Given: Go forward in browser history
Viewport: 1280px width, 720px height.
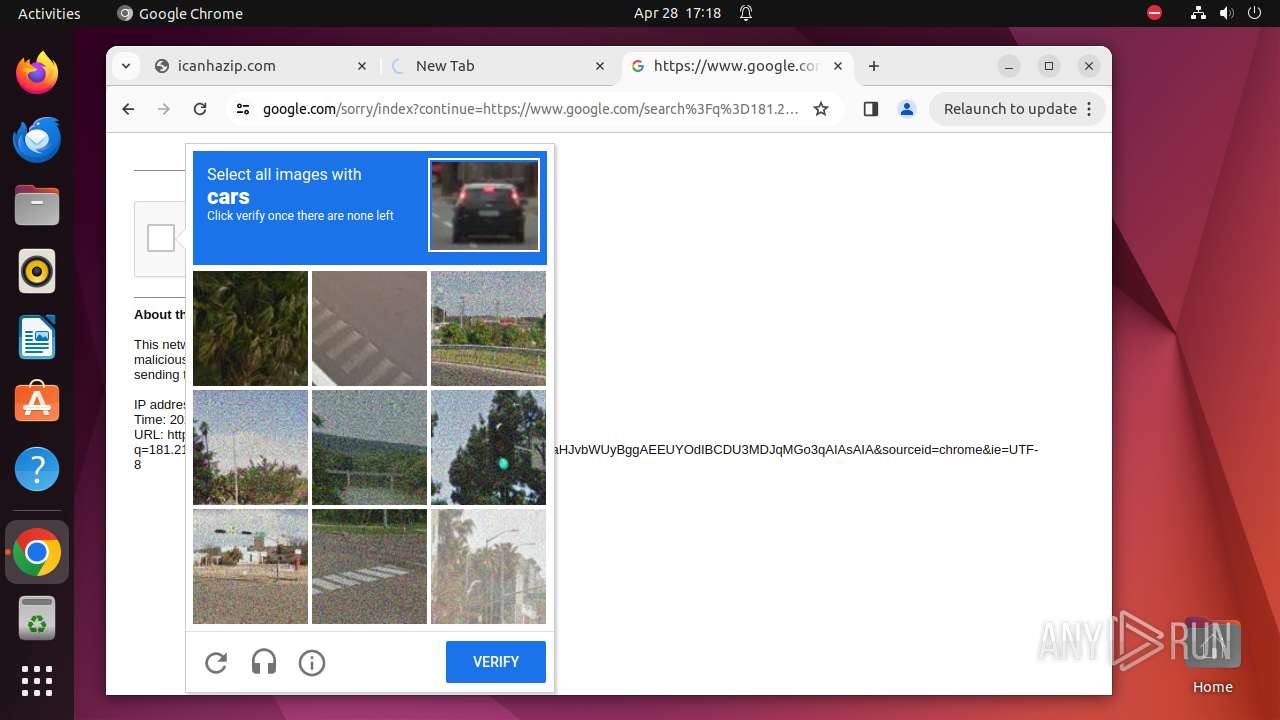Looking at the screenshot, I should coord(164,109).
